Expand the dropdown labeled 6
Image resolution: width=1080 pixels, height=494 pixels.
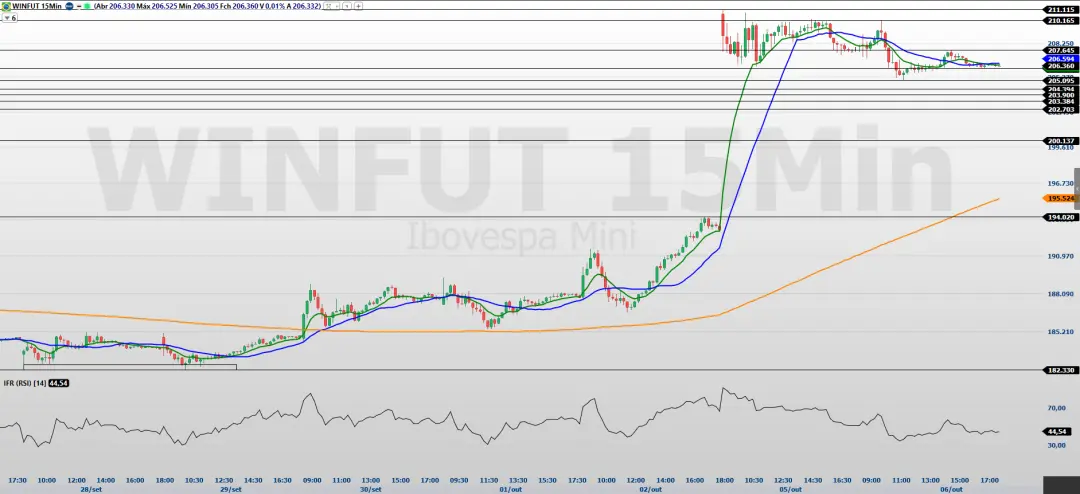[10, 17]
